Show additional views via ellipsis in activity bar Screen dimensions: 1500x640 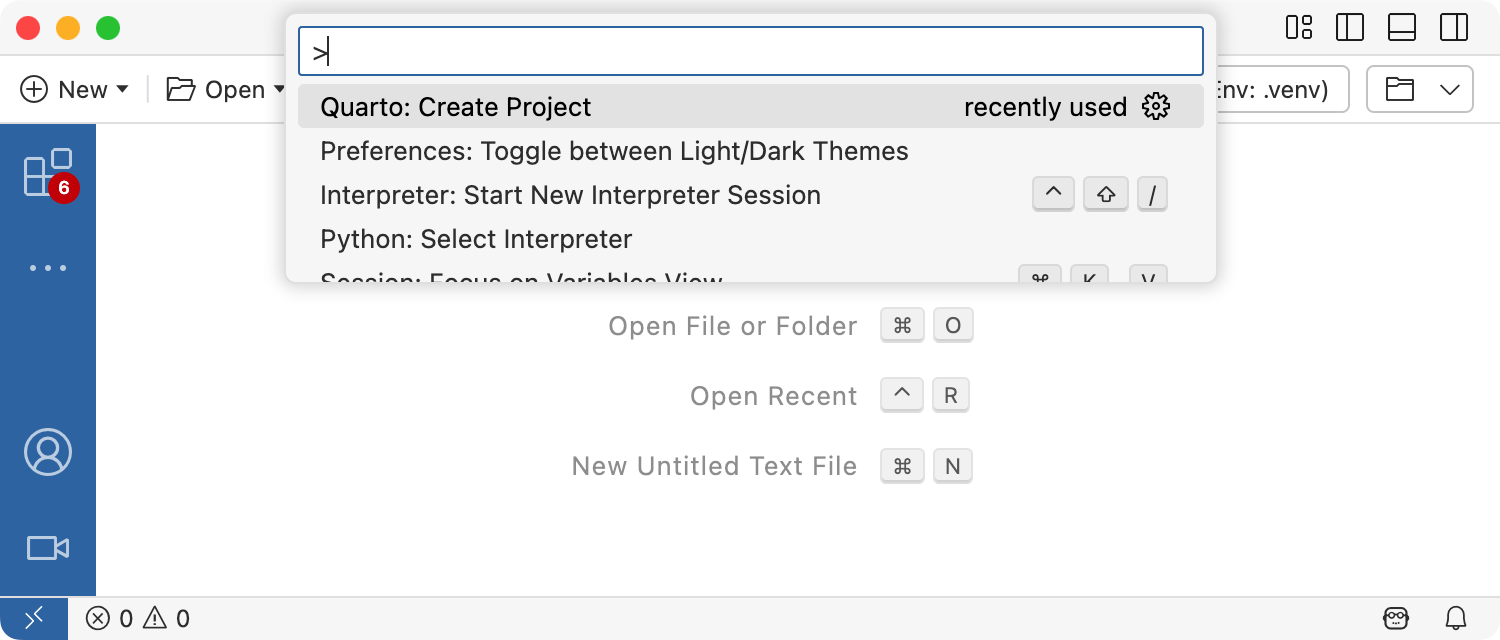point(47,268)
